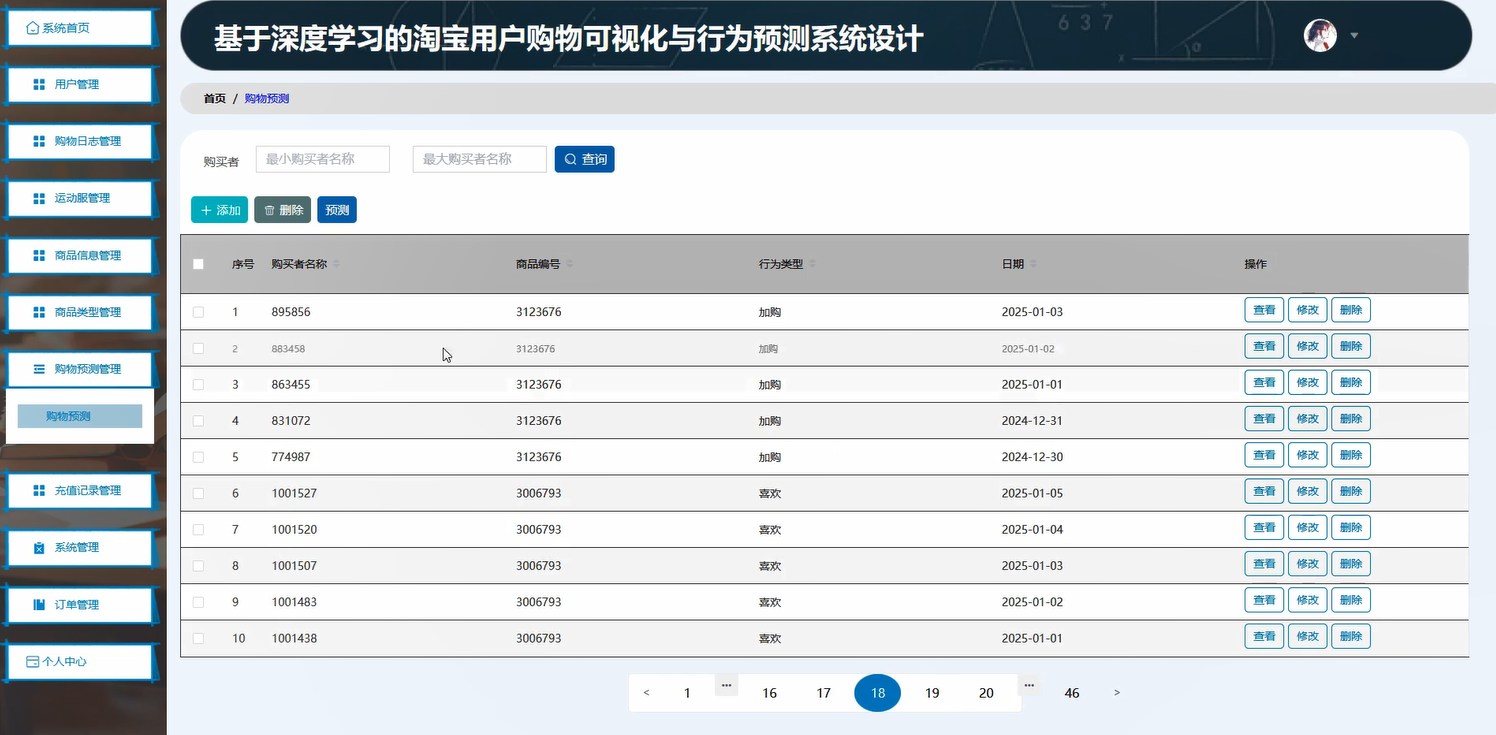
Task: Click the list icon next to 购物预测管理
Action: [x=39, y=370]
